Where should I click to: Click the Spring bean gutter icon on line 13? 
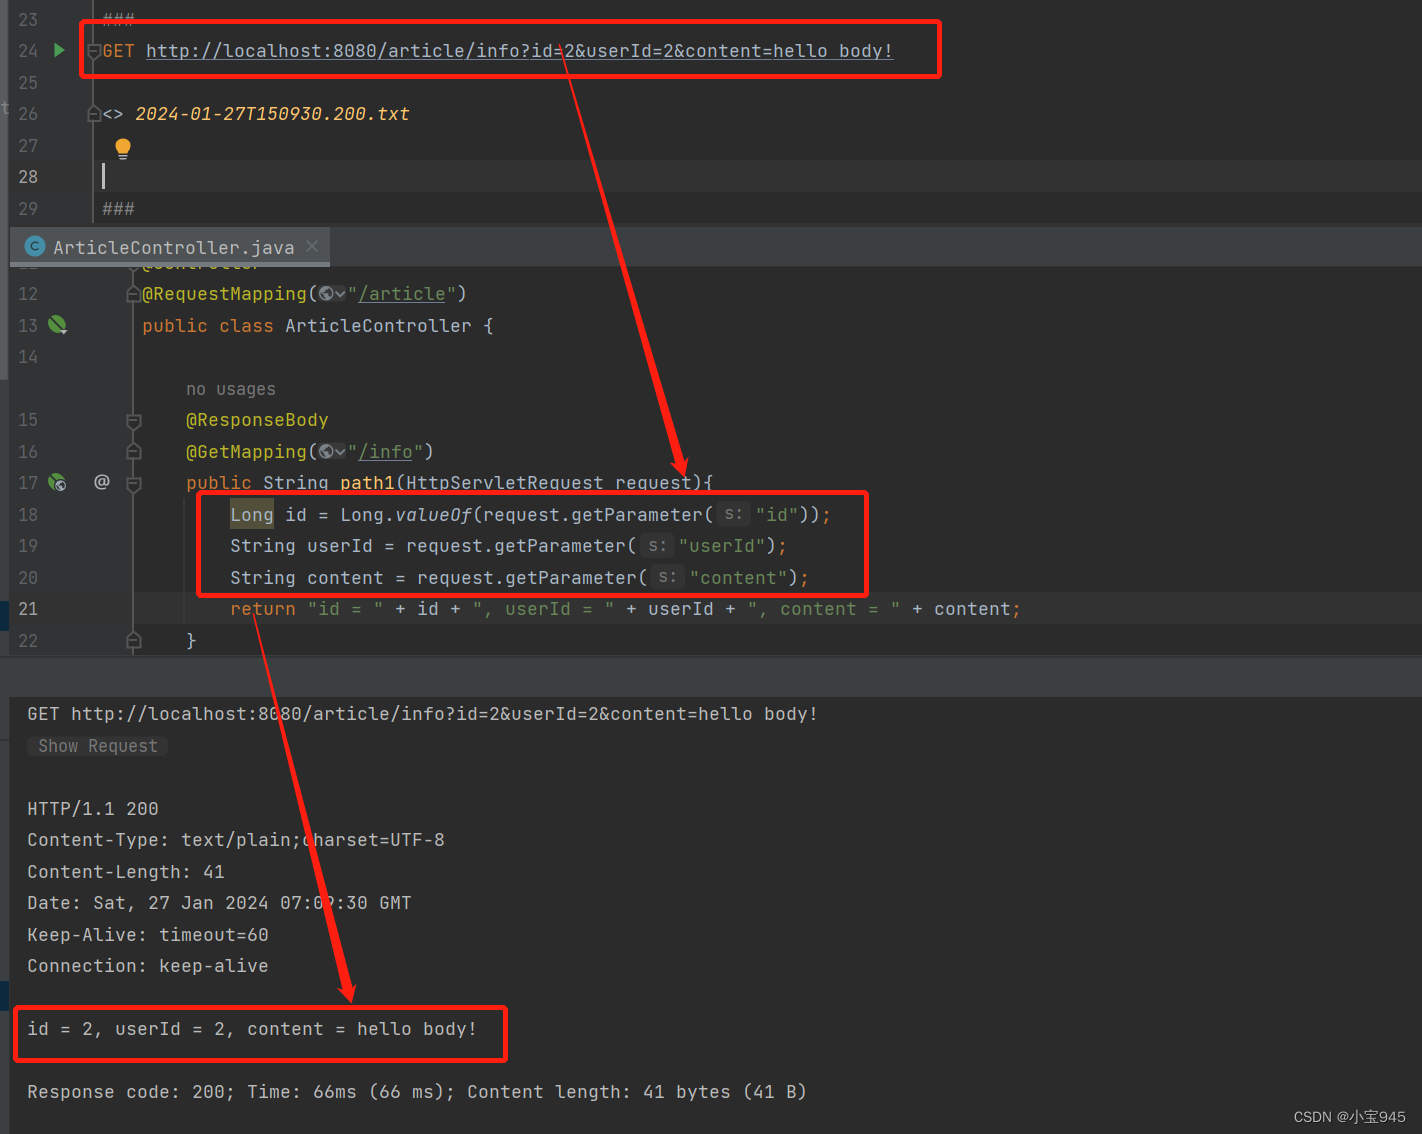coord(57,325)
